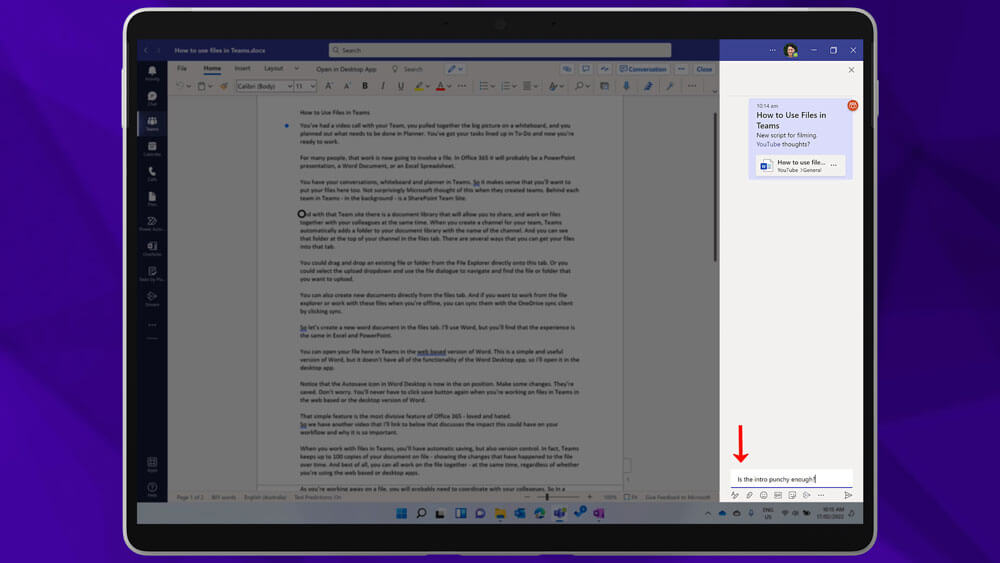
Task: Open the font size dropdown
Action: (x=305, y=87)
